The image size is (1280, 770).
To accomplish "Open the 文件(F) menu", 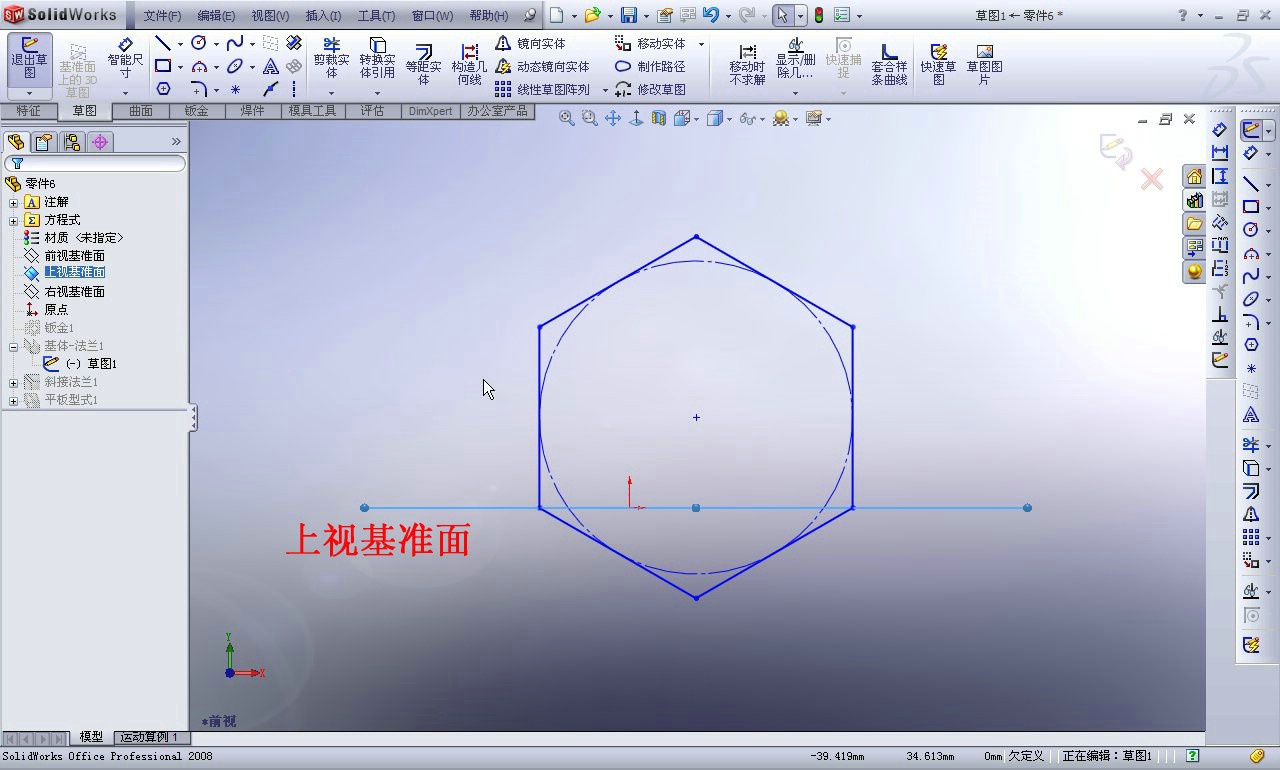I will click(x=162, y=16).
